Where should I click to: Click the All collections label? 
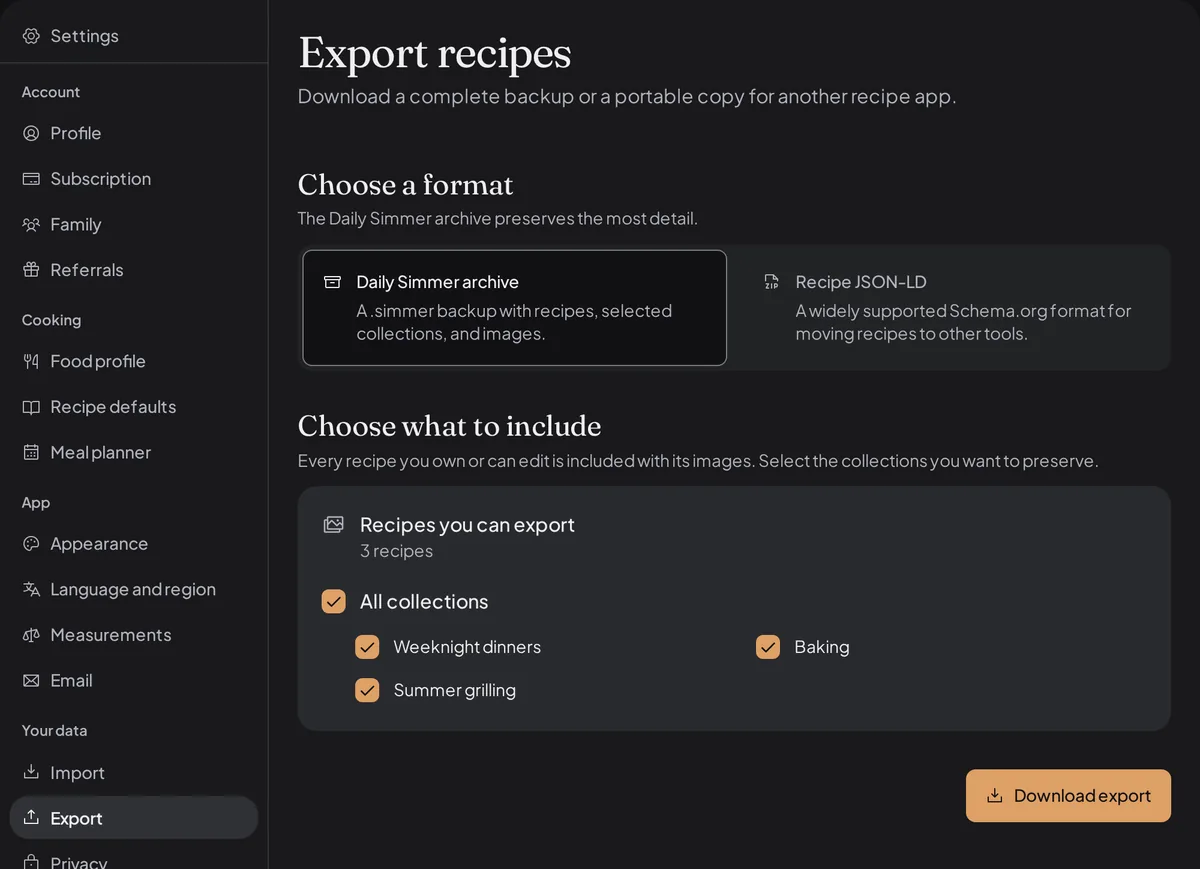(424, 601)
